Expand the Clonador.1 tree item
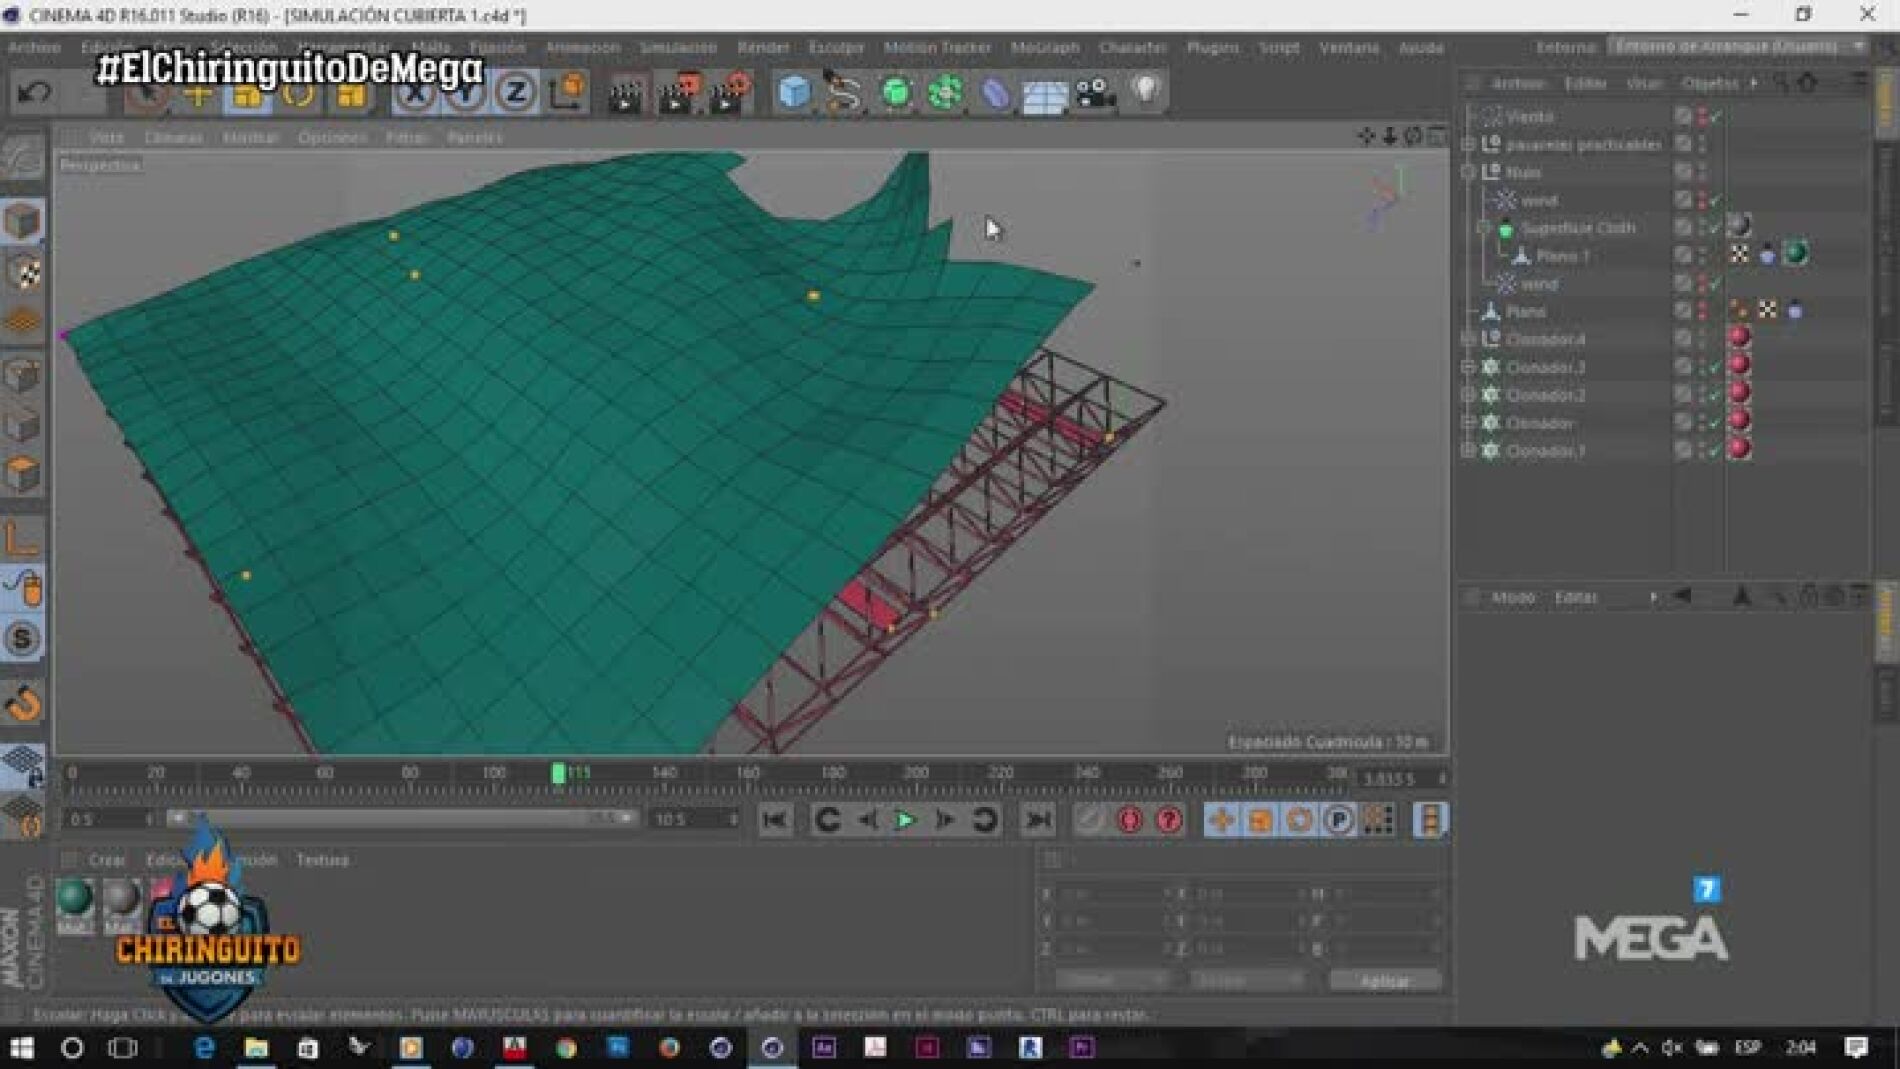Image resolution: width=1900 pixels, height=1069 pixels. pyautogui.click(x=1468, y=451)
